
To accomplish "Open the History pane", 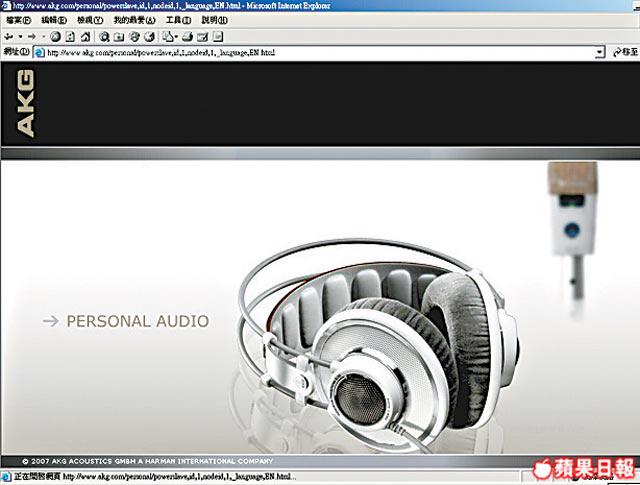I will click(x=149, y=37).
